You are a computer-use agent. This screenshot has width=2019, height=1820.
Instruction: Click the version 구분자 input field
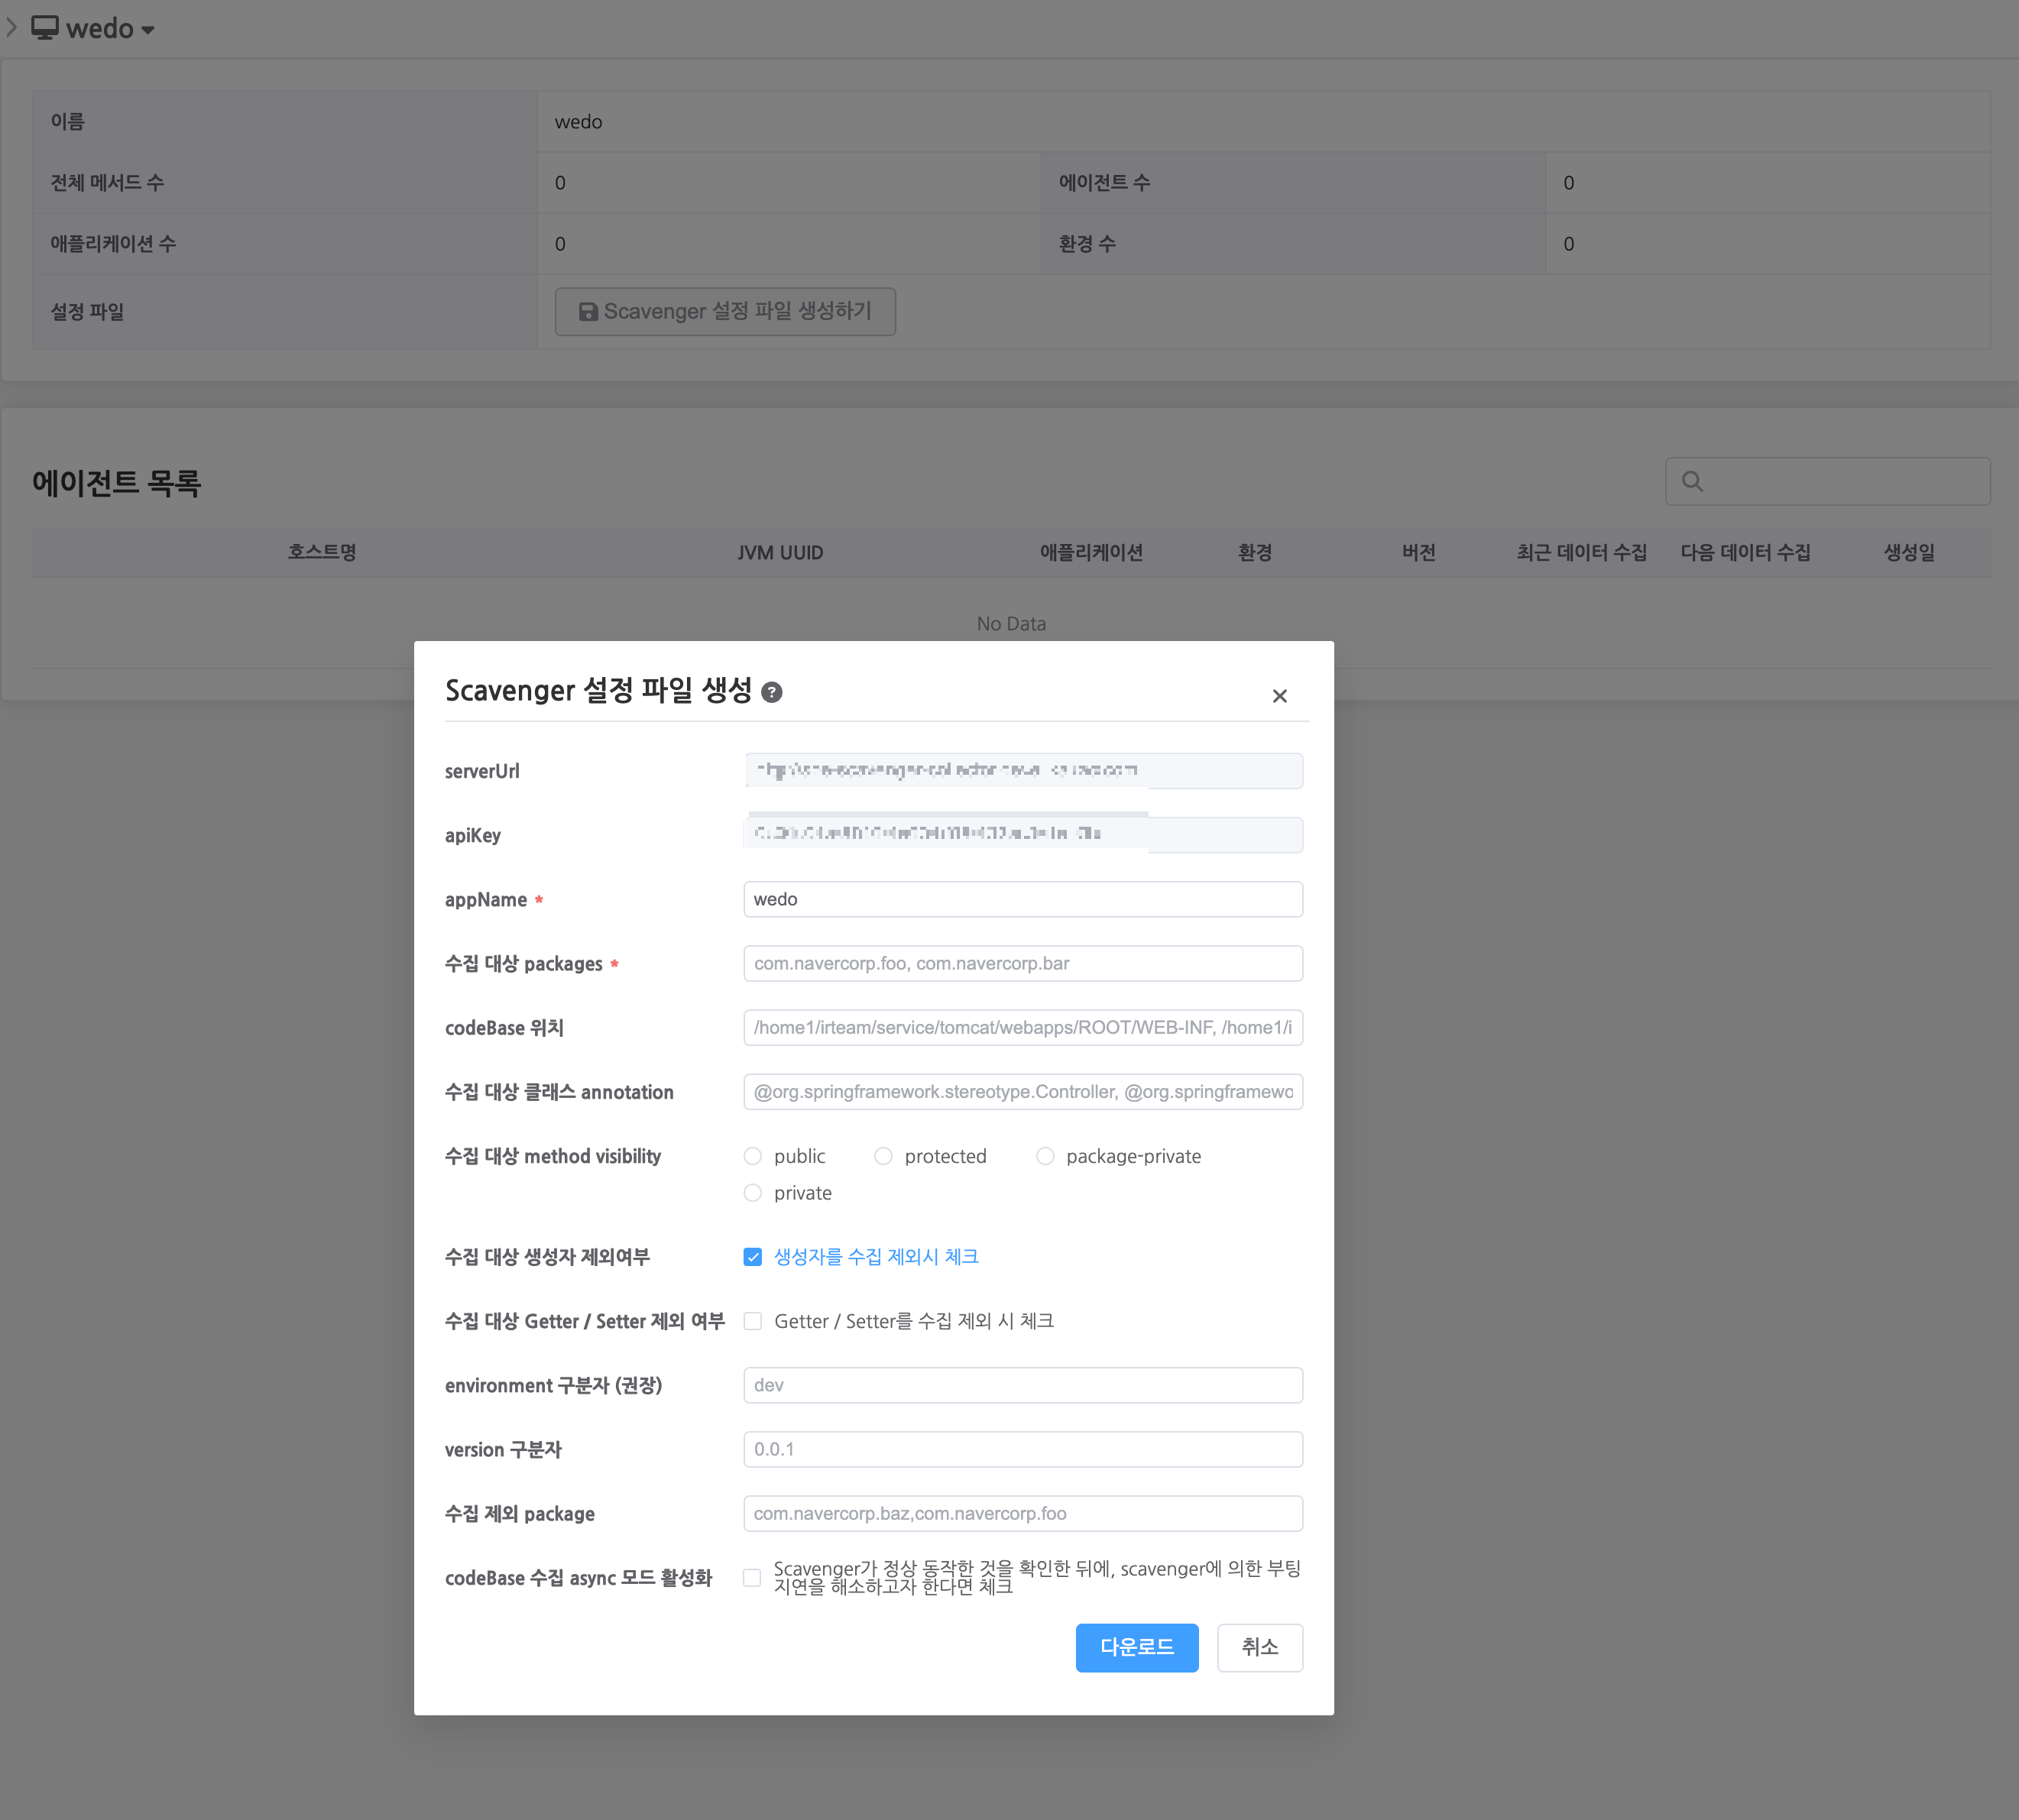point(1022,1449)
